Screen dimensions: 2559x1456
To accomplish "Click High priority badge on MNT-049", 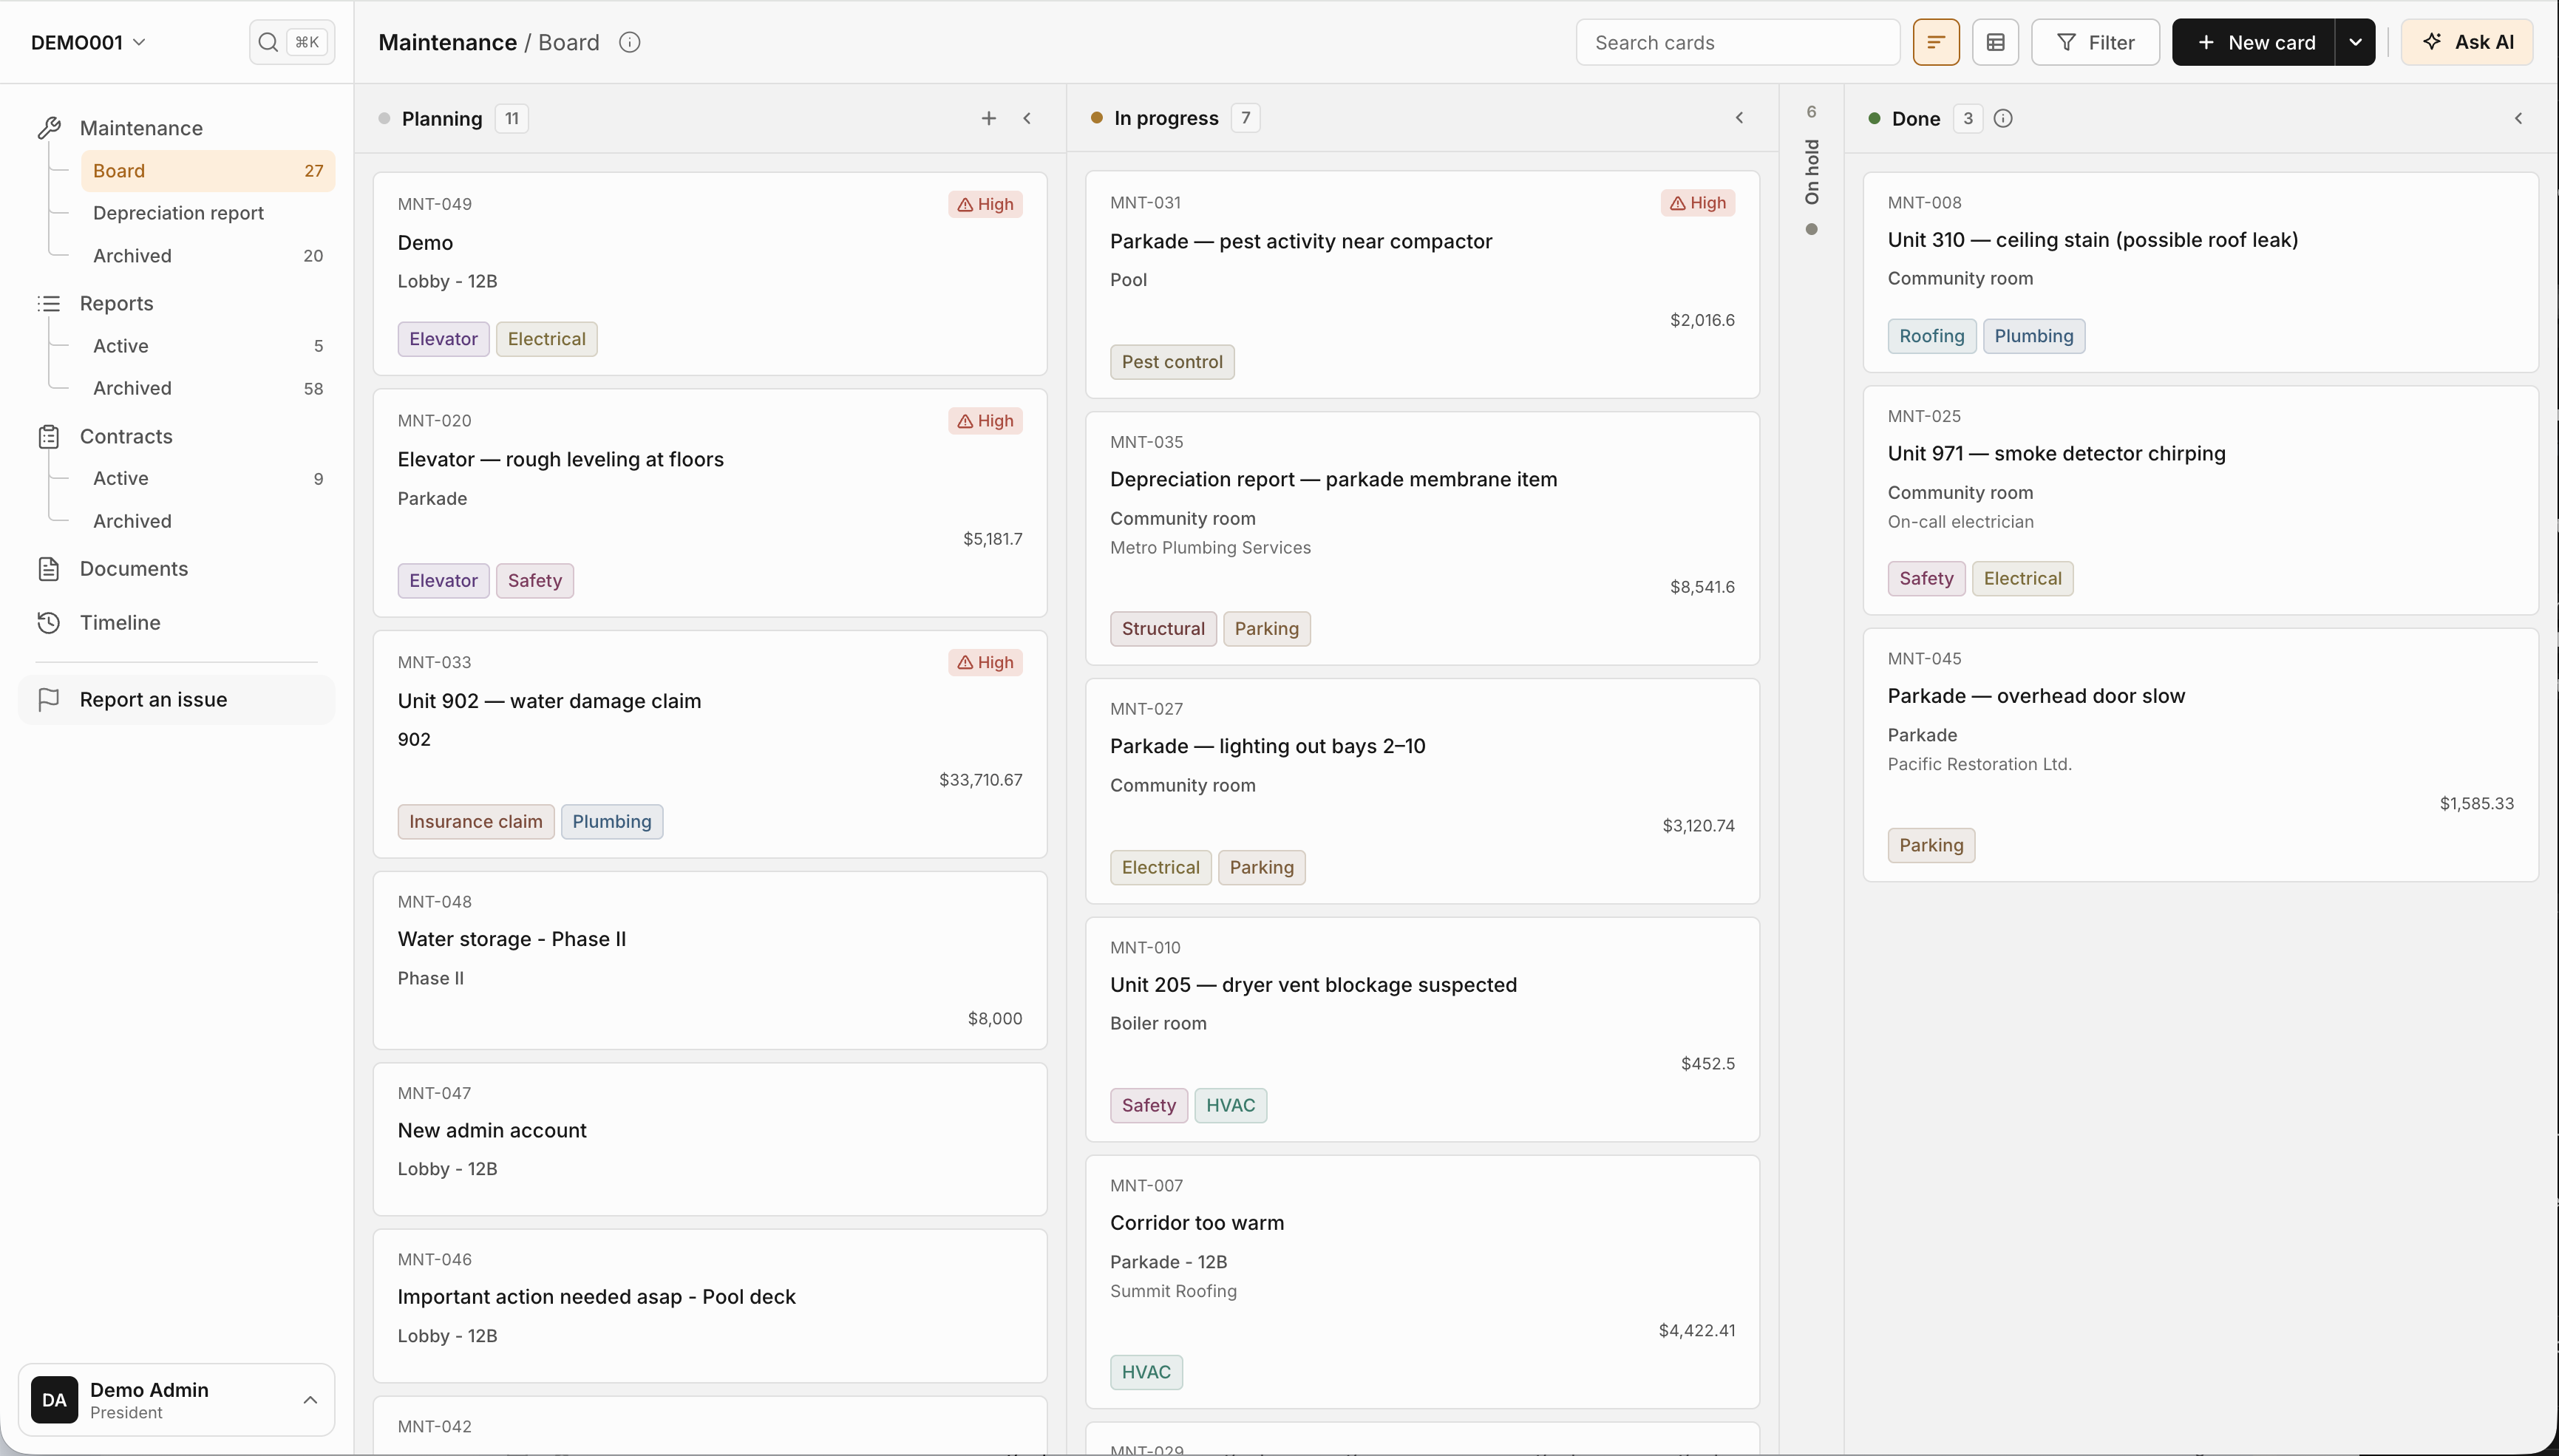I will 985,204.
